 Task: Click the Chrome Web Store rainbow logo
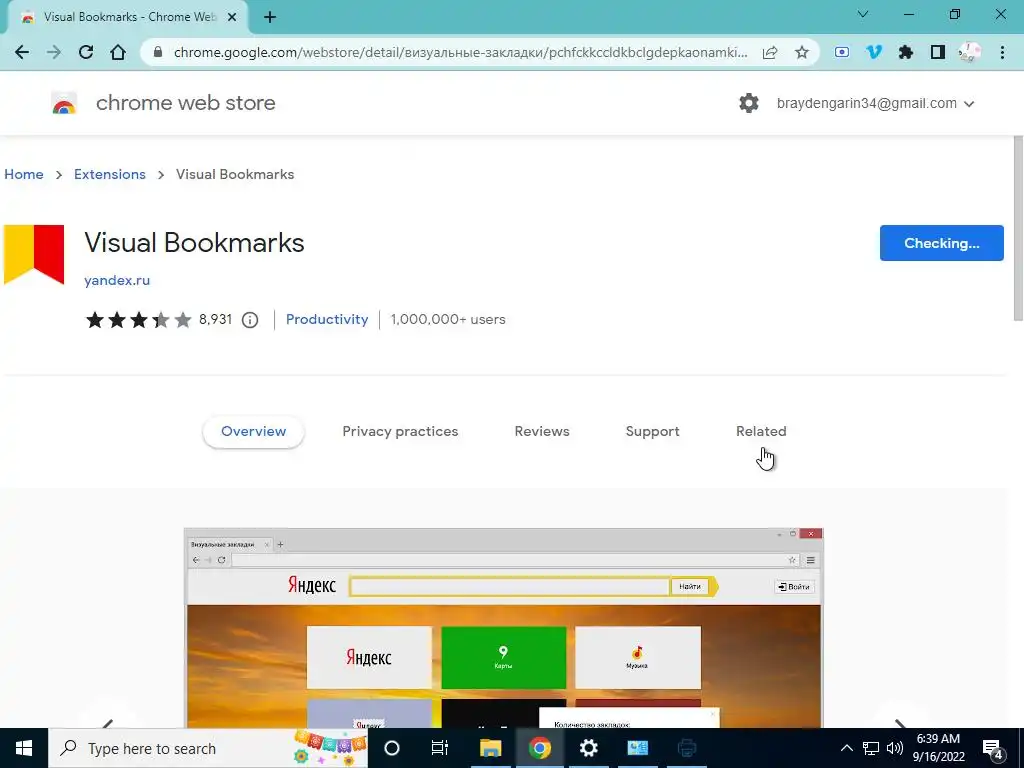pyautogui.click(x=64, y=103)
